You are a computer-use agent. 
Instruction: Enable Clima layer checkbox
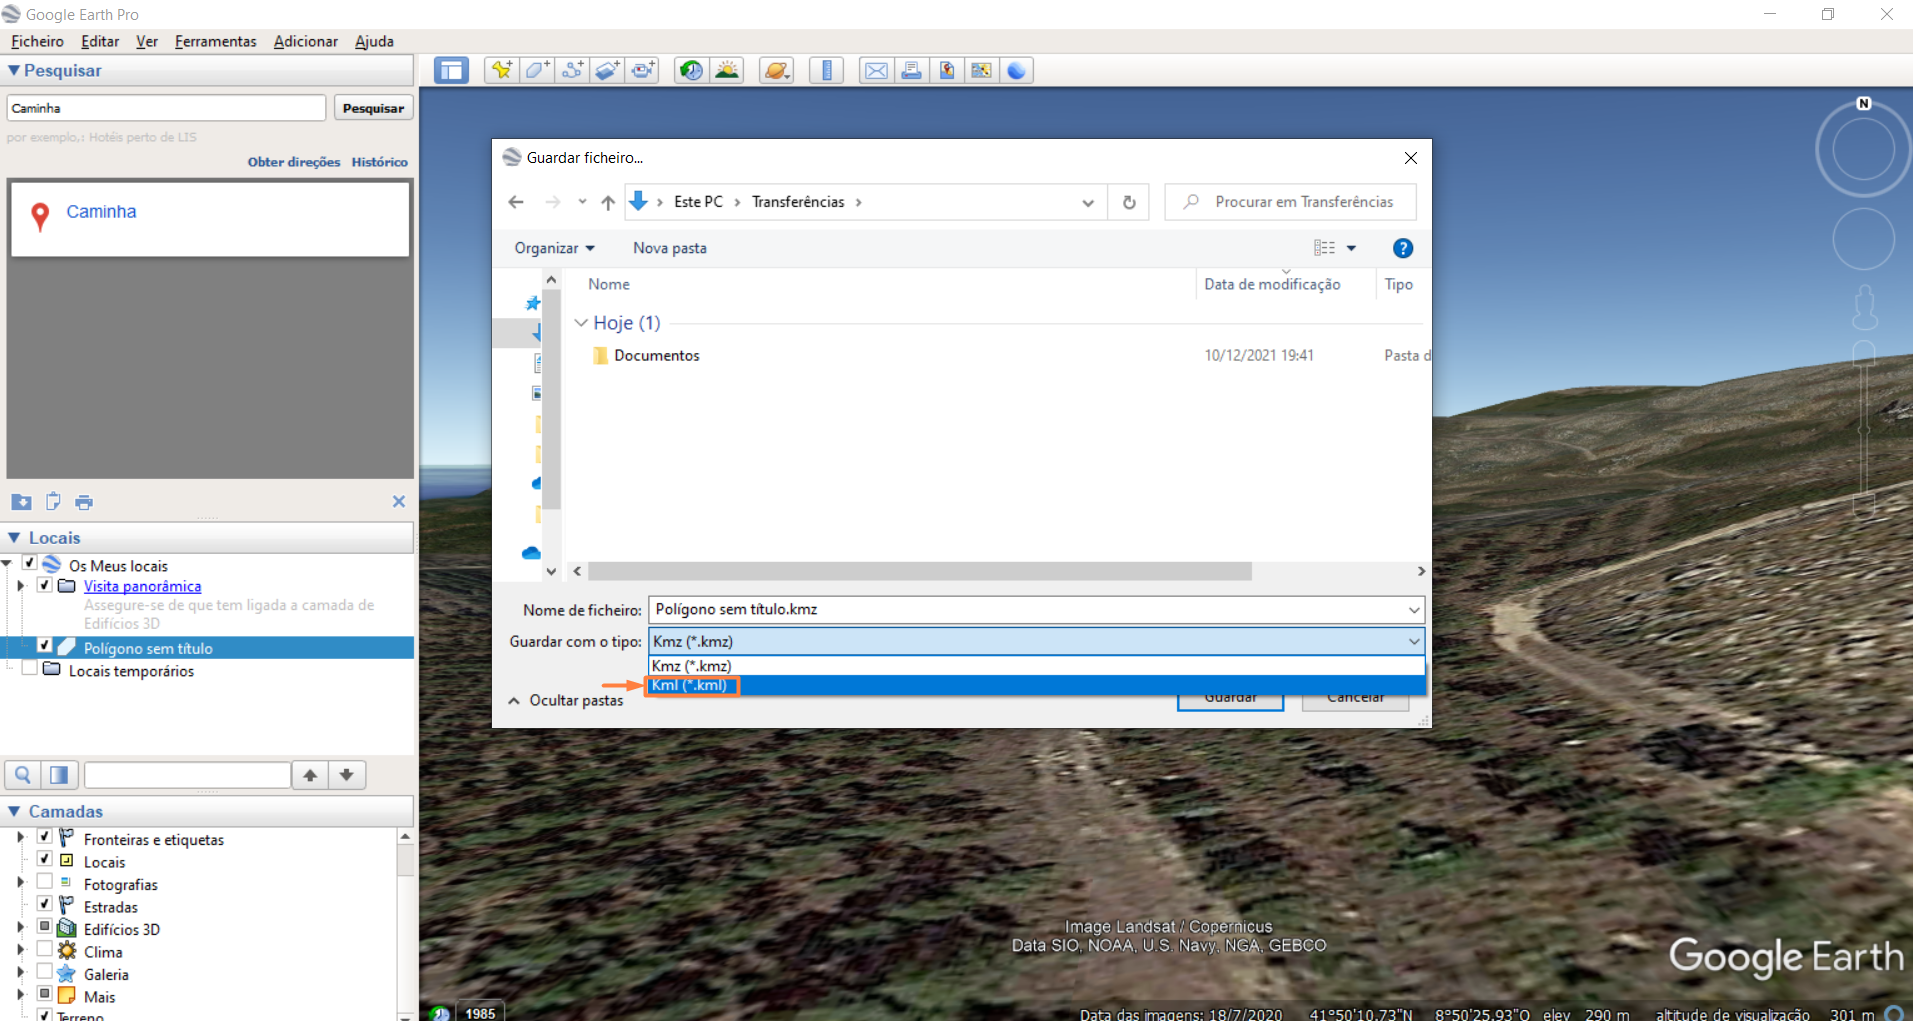tap(44, 949)
